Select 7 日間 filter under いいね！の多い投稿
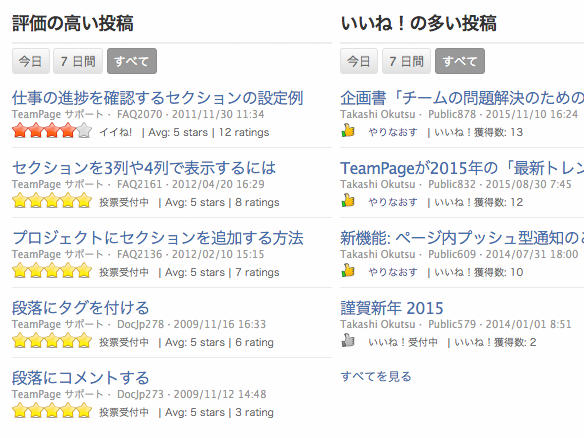 (406, 61)
